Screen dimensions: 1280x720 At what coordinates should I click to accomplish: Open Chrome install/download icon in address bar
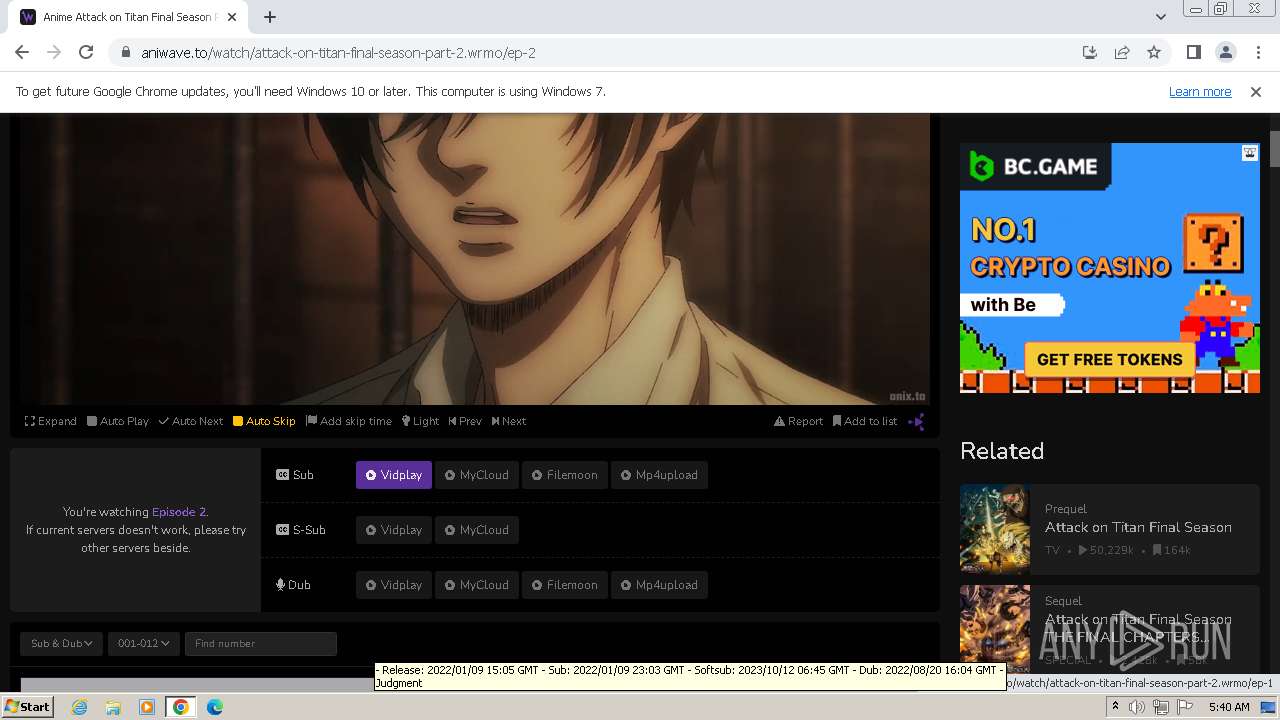coord(1090,52)
